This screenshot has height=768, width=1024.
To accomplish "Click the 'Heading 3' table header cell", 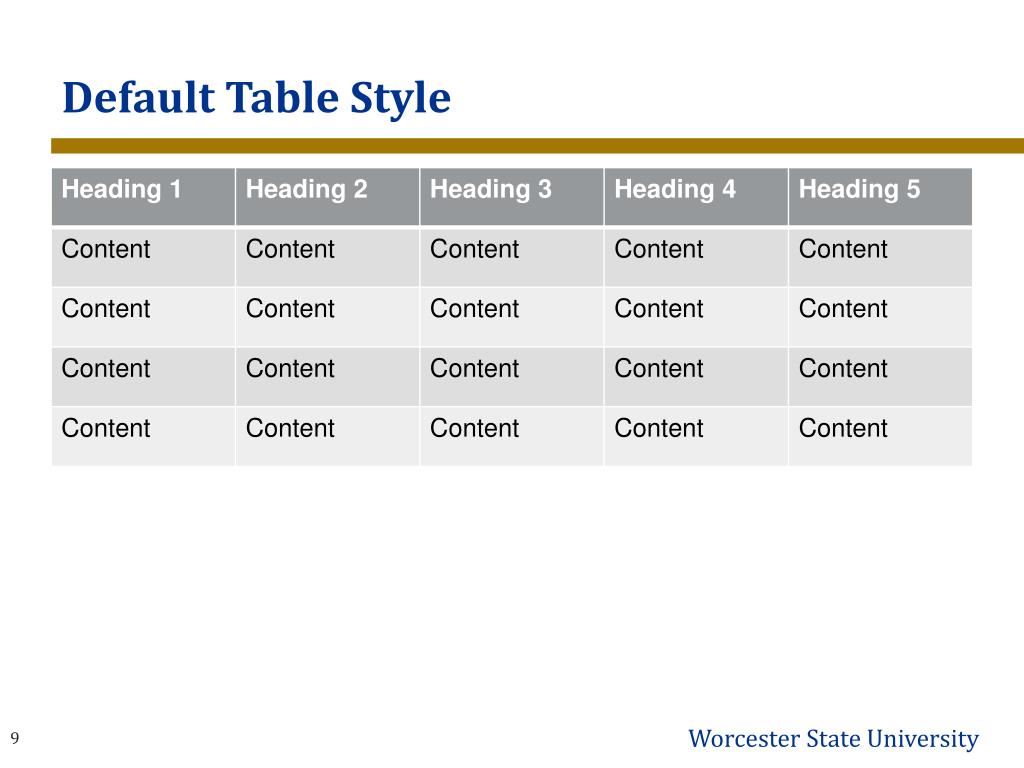I will 511,197.
